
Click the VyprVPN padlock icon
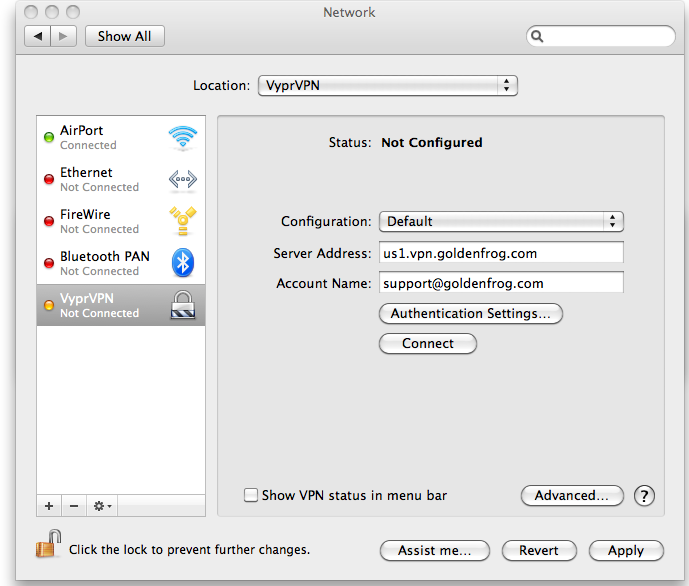click(183, 305)
